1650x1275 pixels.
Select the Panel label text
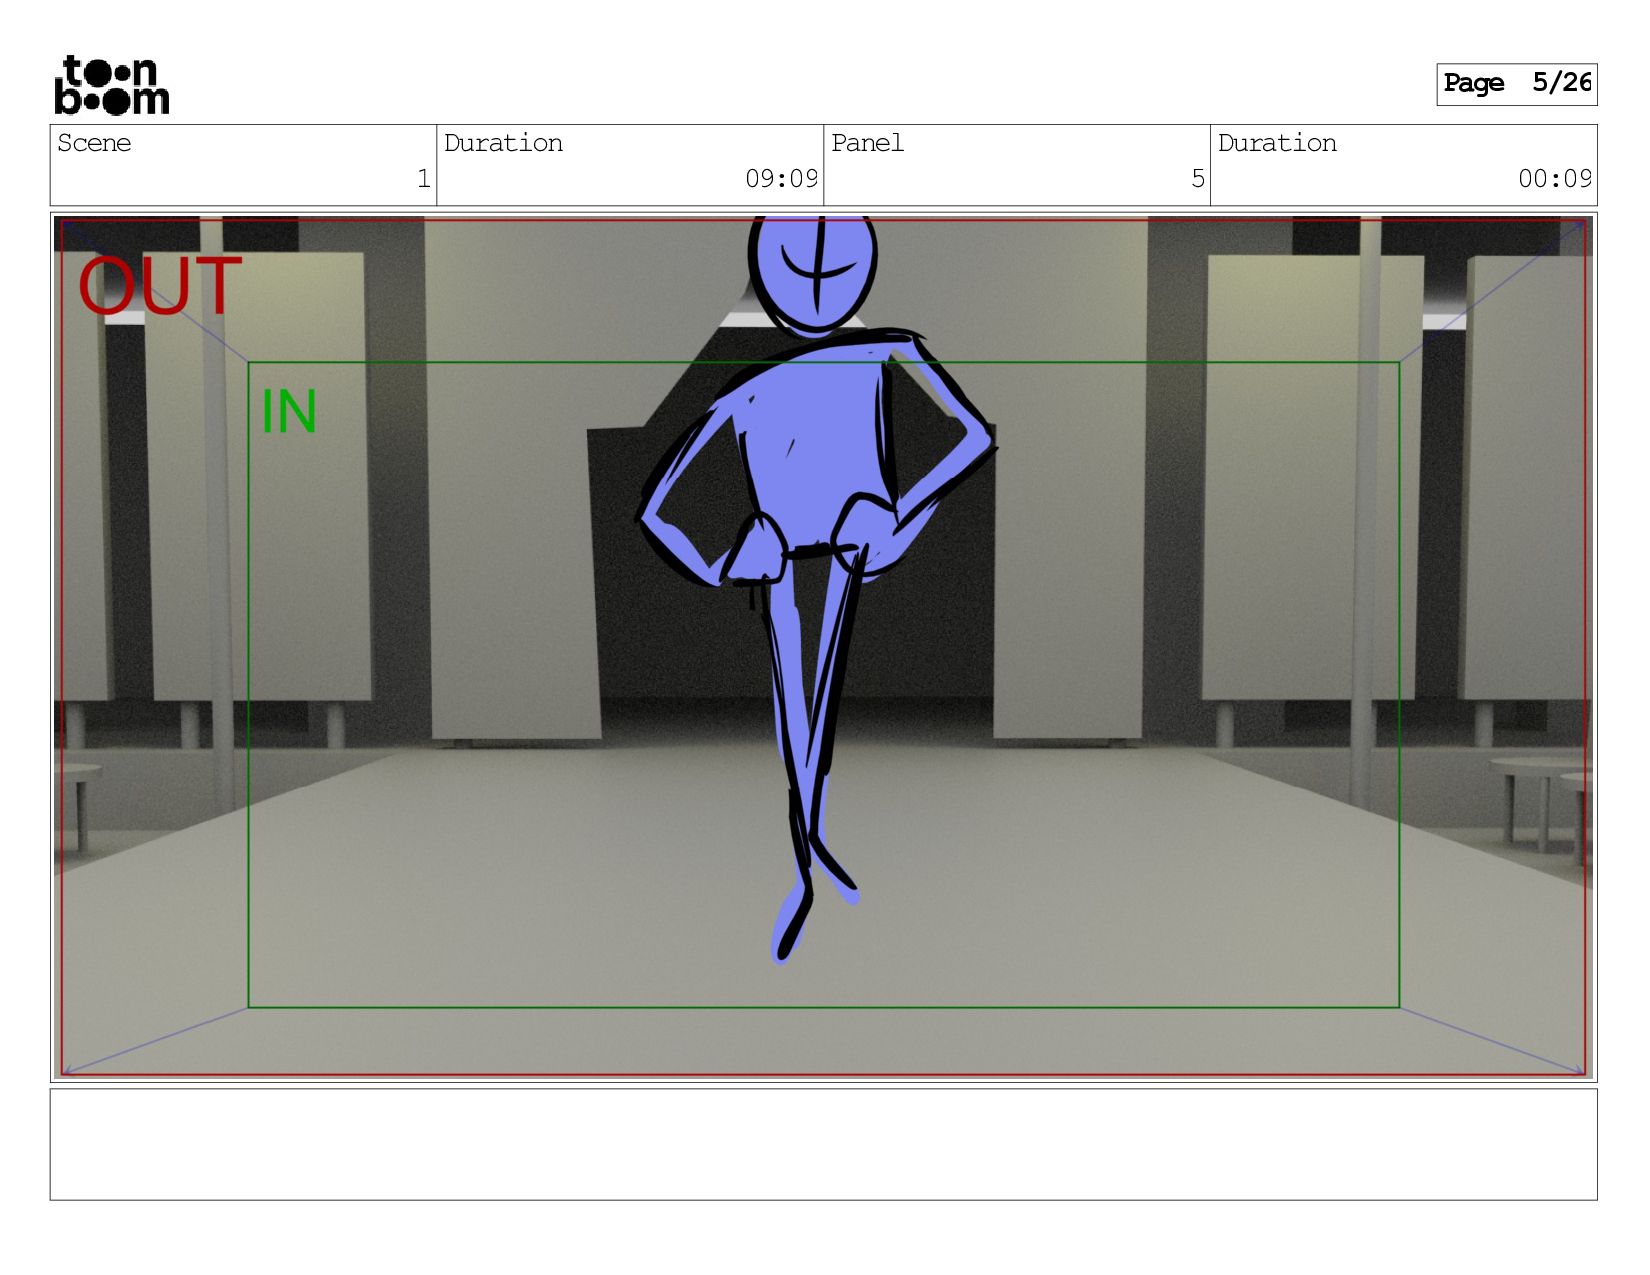pyautogui.click(x=867, y=143)
